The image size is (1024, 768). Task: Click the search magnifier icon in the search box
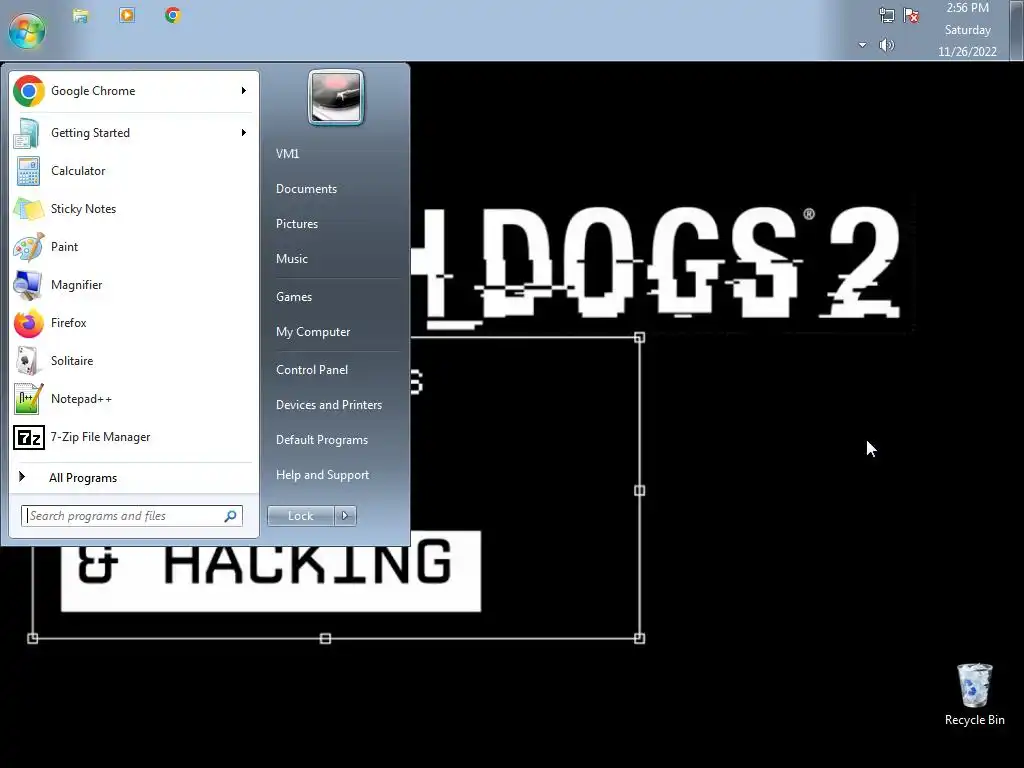pos(230,516)
